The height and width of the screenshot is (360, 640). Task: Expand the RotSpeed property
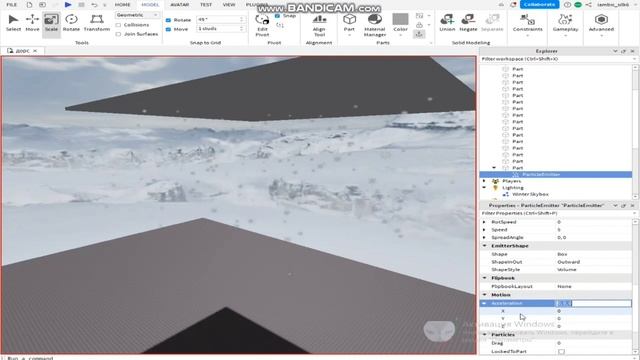pos(484,222)
